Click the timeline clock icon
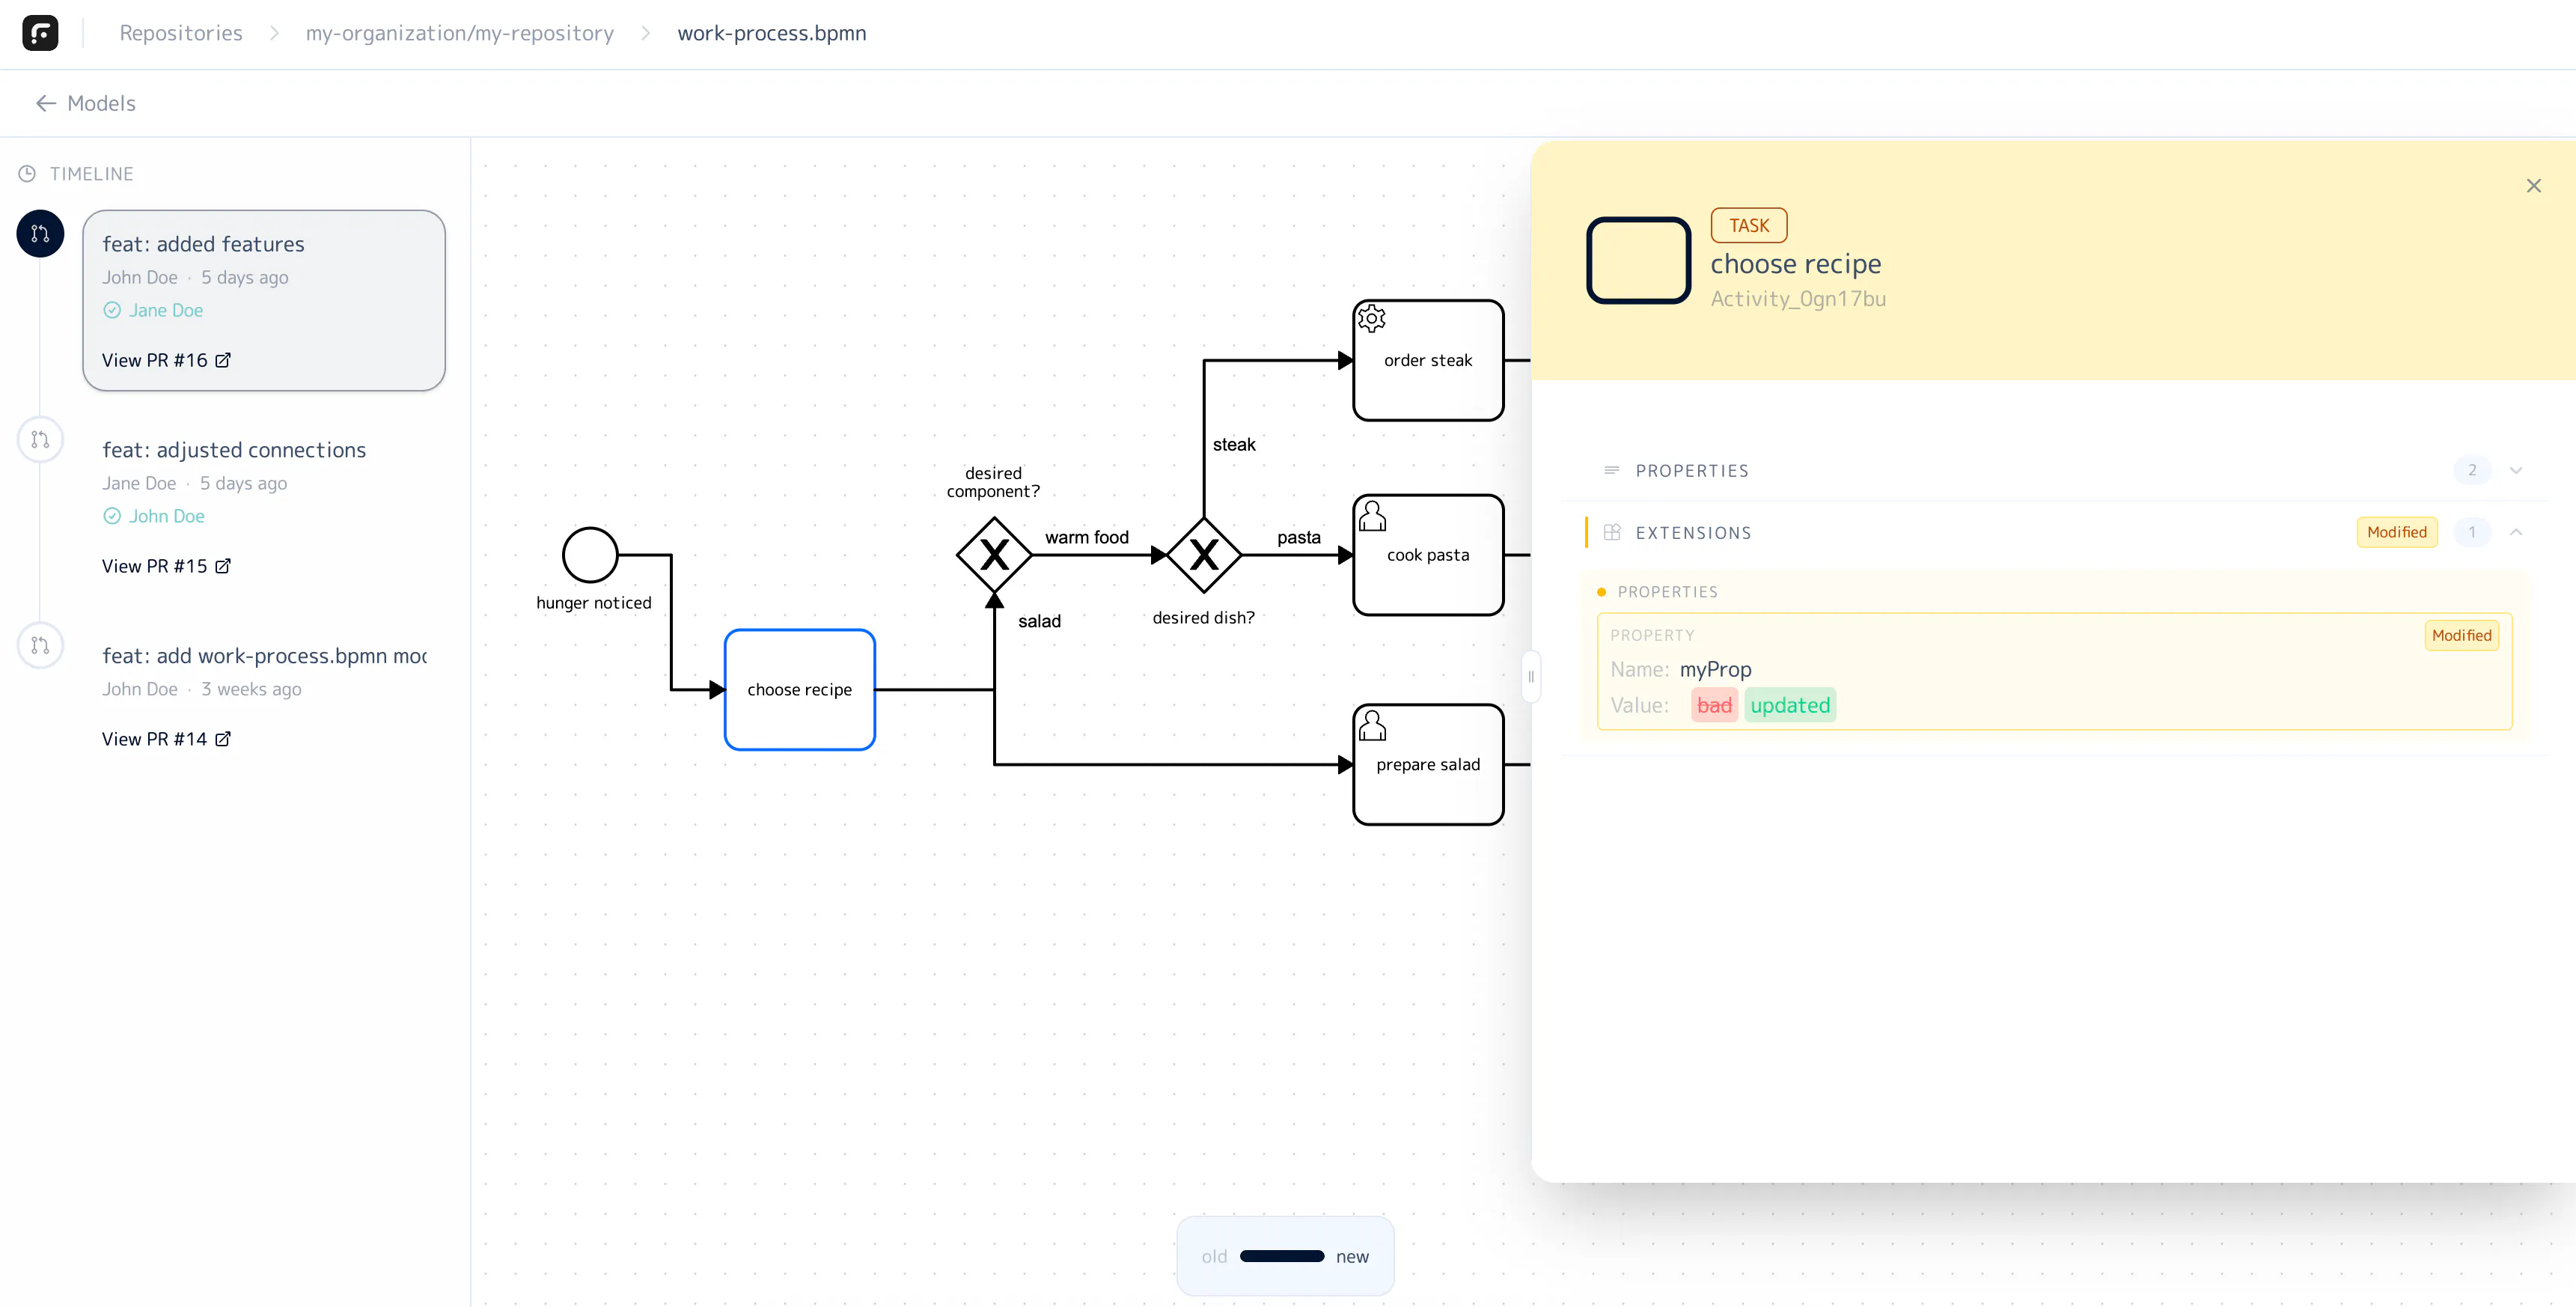 click(27, 174)
